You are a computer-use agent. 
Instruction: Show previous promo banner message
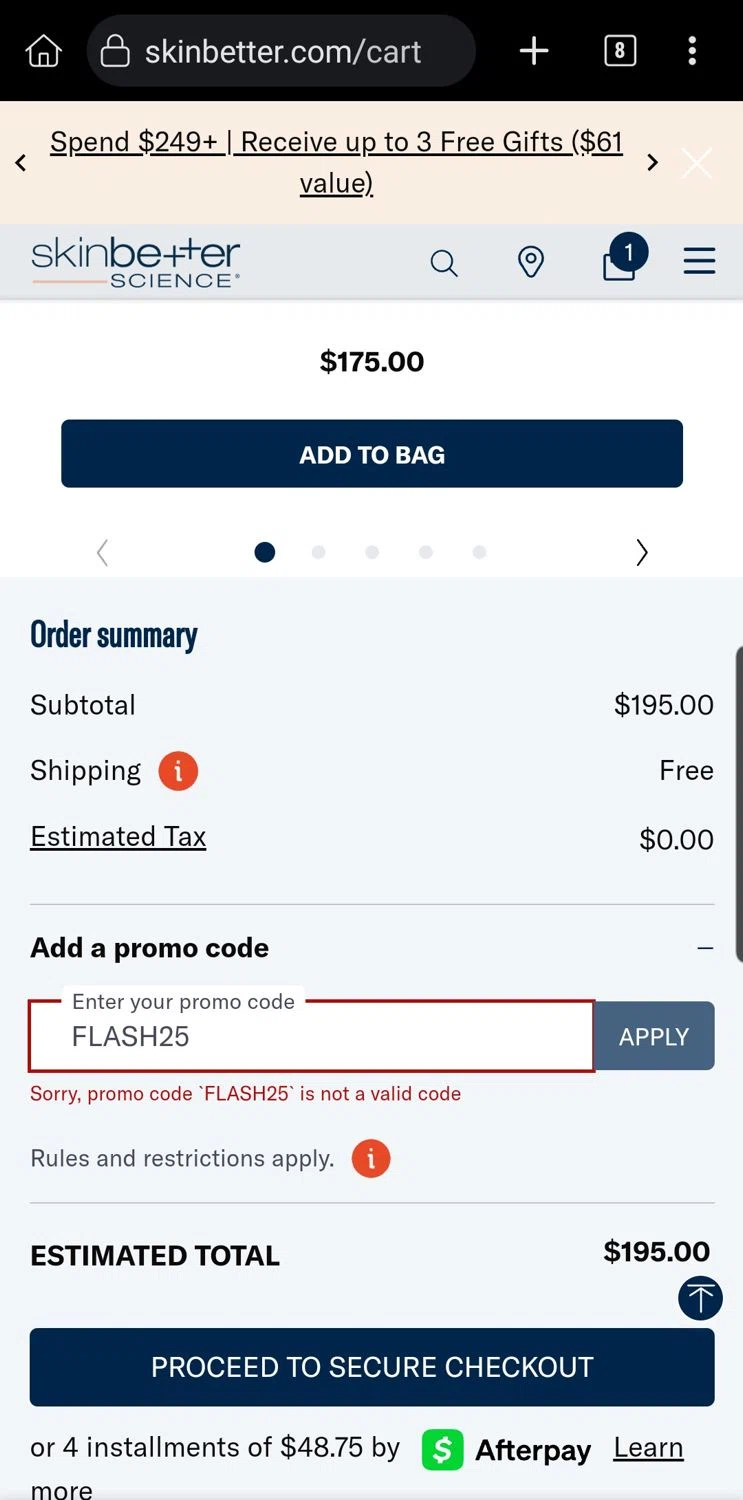click(x=21, y=163)
